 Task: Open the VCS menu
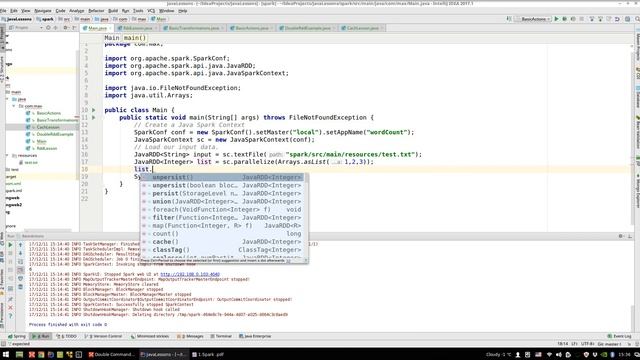(151, 11)
